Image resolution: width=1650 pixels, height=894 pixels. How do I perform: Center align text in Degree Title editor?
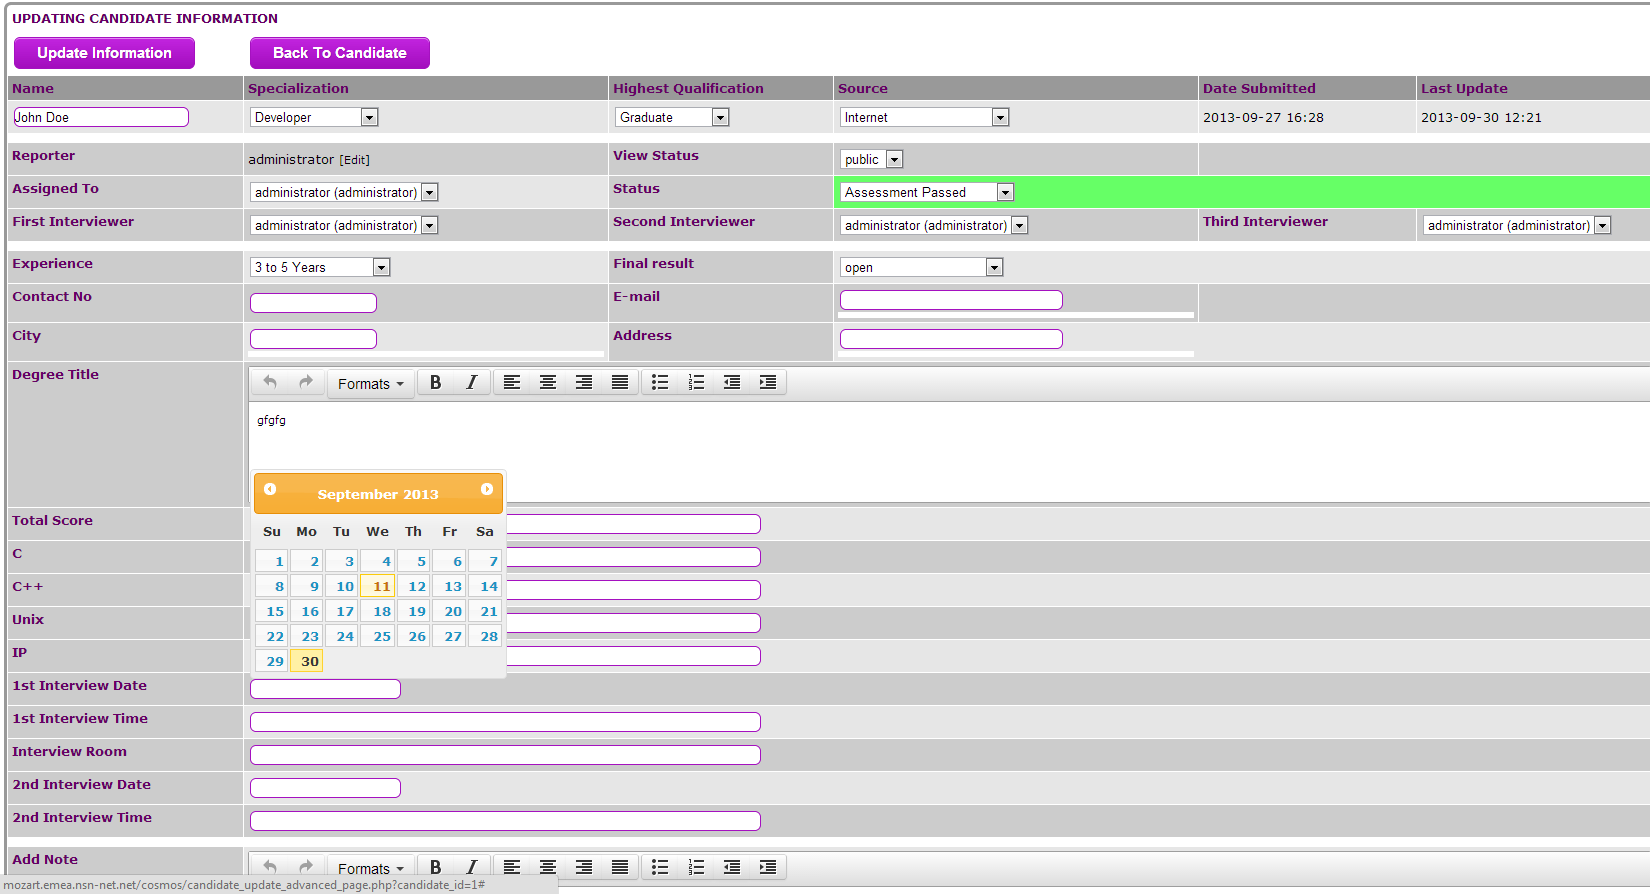(x=548, y=382)
